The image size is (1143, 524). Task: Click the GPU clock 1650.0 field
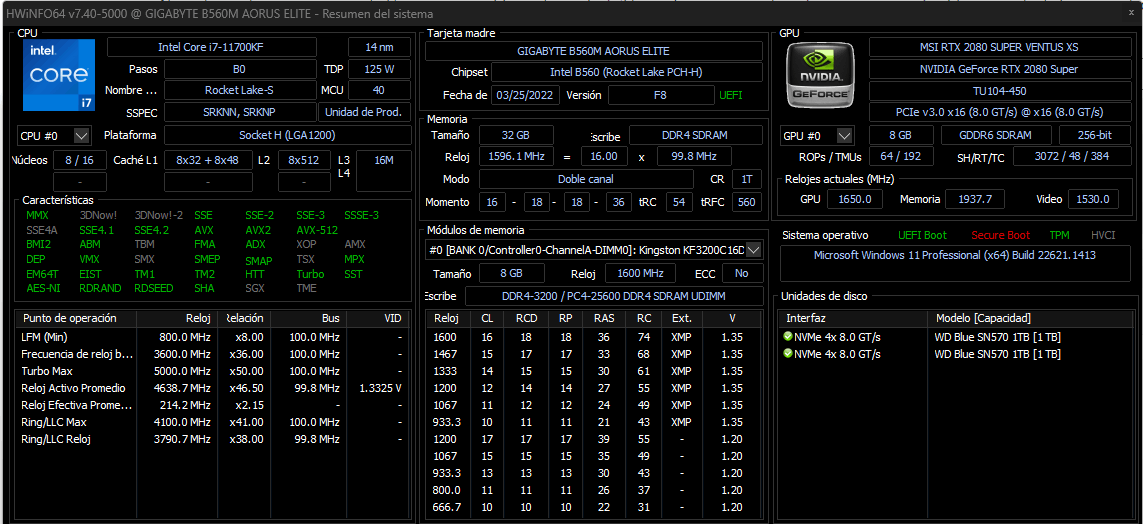coord(855,199)
